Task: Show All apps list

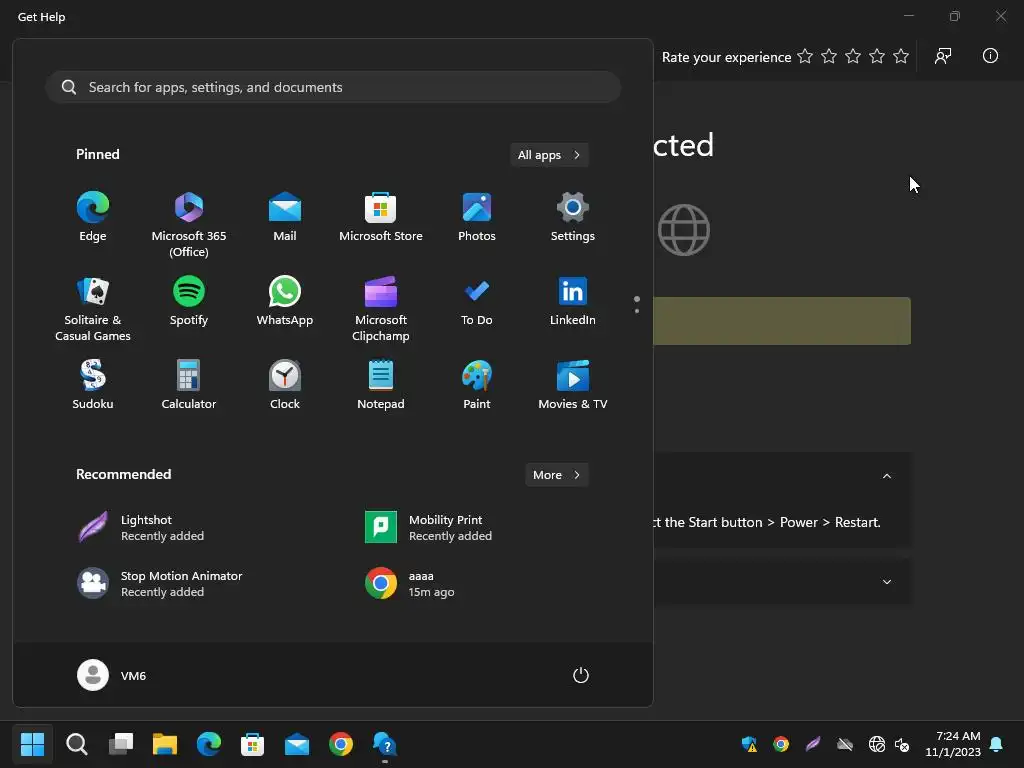Action: point(549,155)
